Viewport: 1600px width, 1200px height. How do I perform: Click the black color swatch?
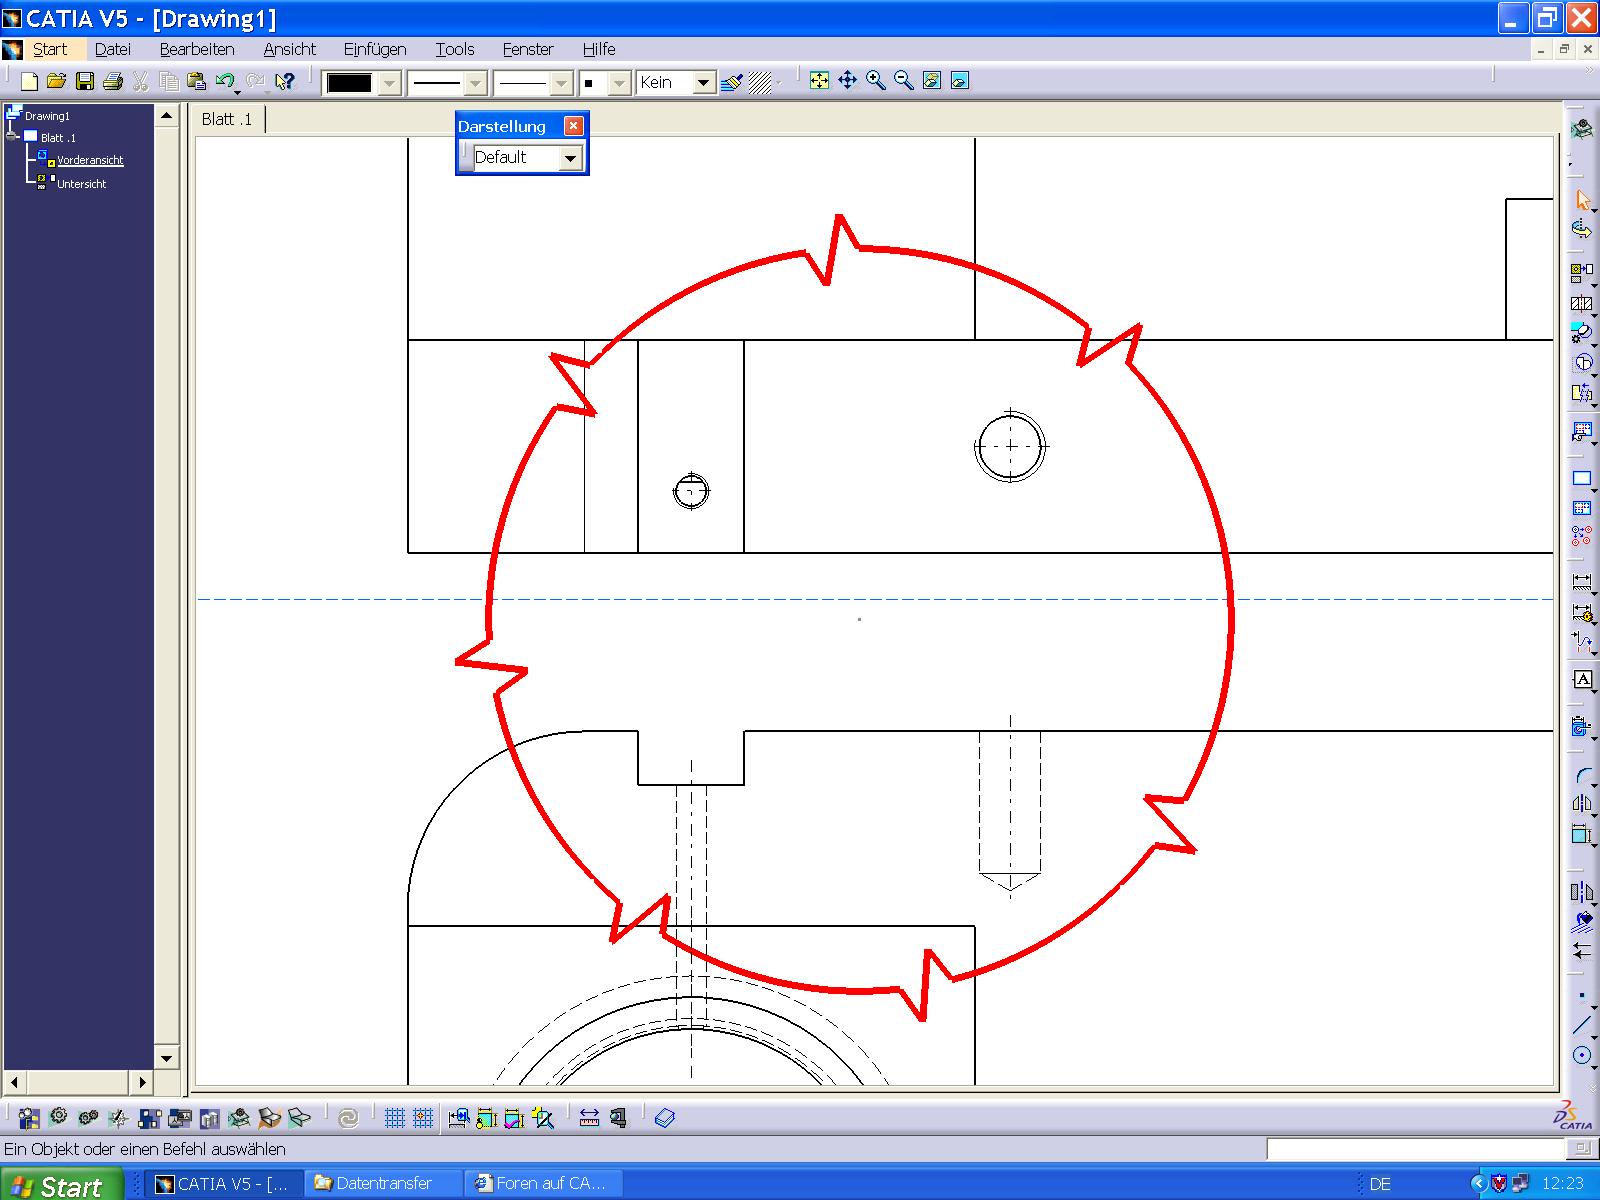(350, 83)
